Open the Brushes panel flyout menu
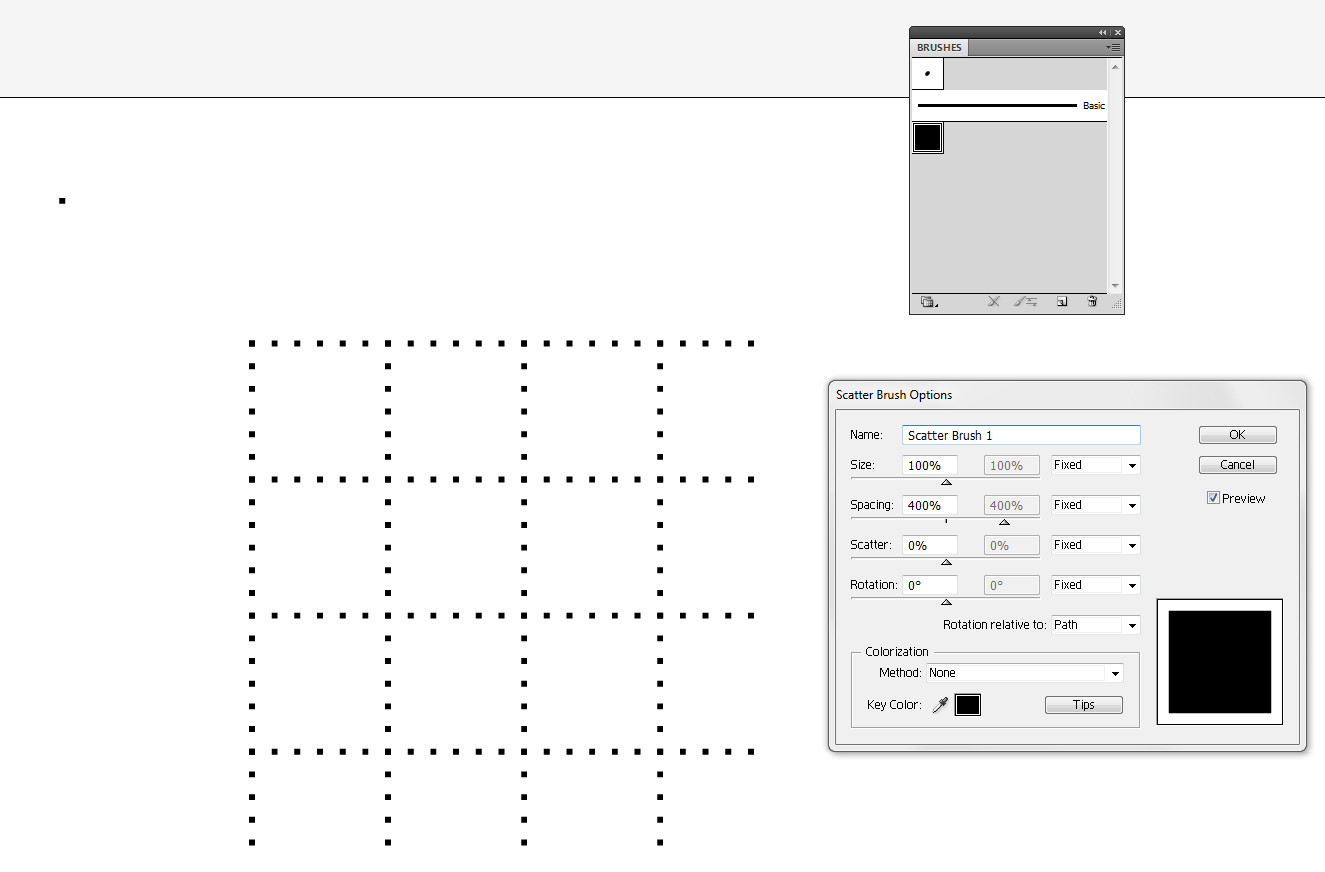 click(x=1113, y=48)
